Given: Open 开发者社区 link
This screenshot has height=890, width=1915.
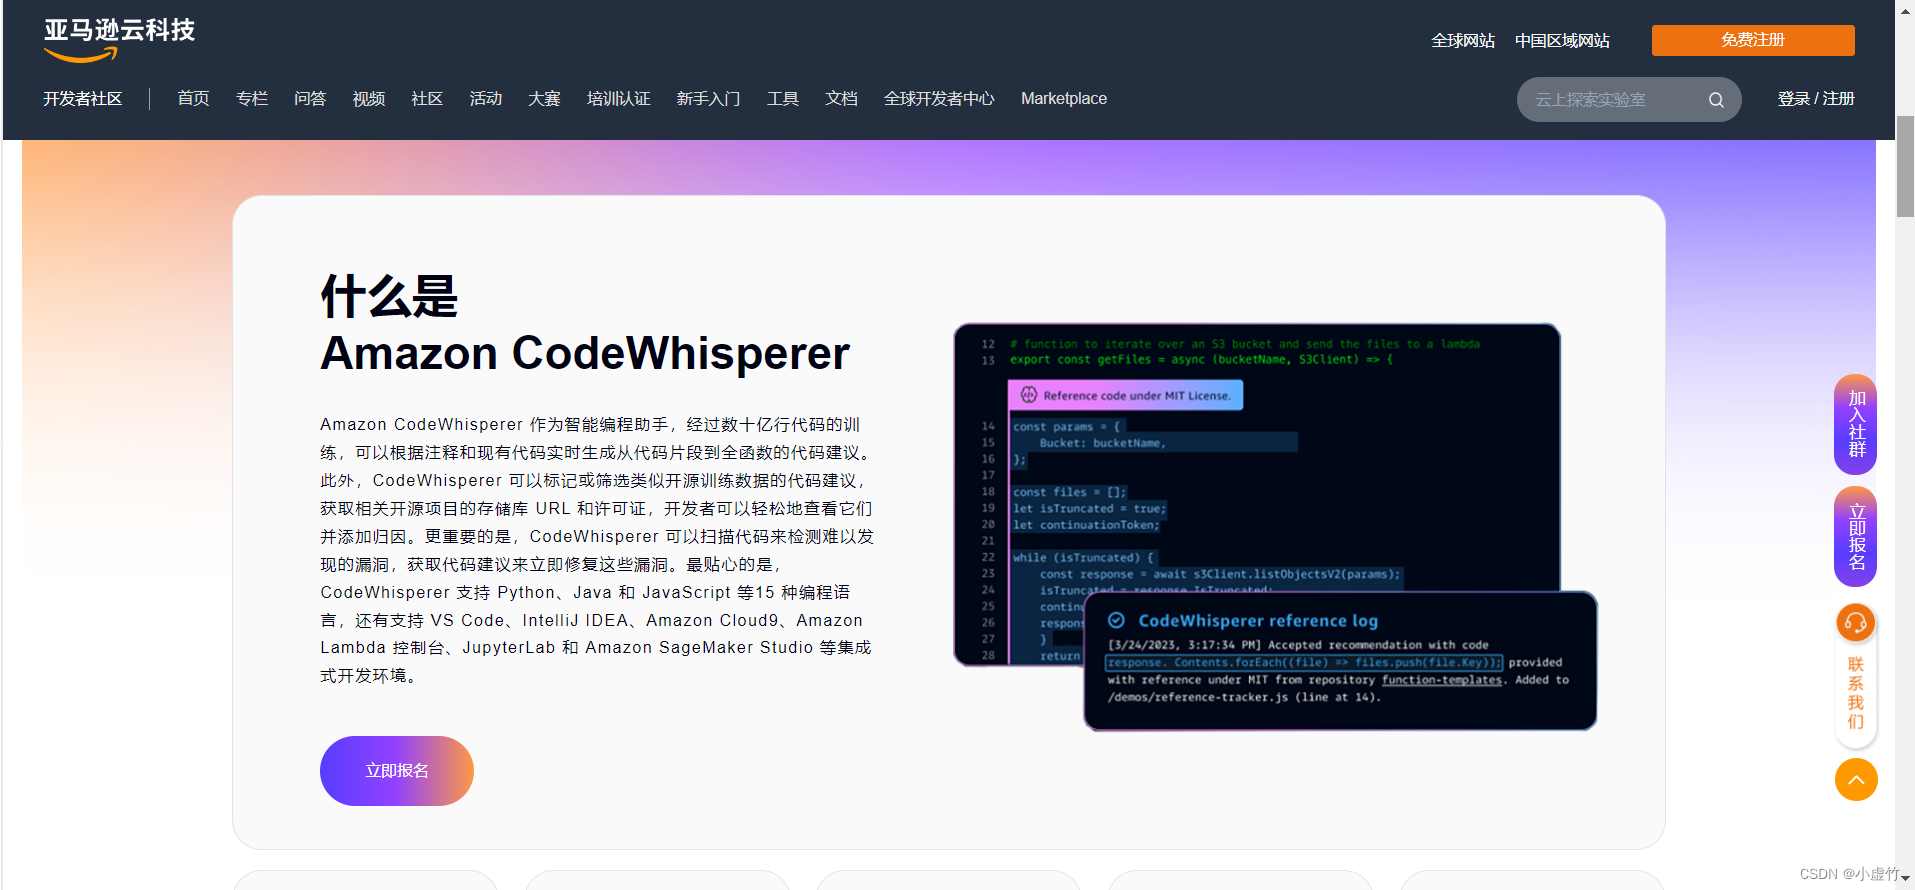Looking at the screenshot, I should (83, 99).
